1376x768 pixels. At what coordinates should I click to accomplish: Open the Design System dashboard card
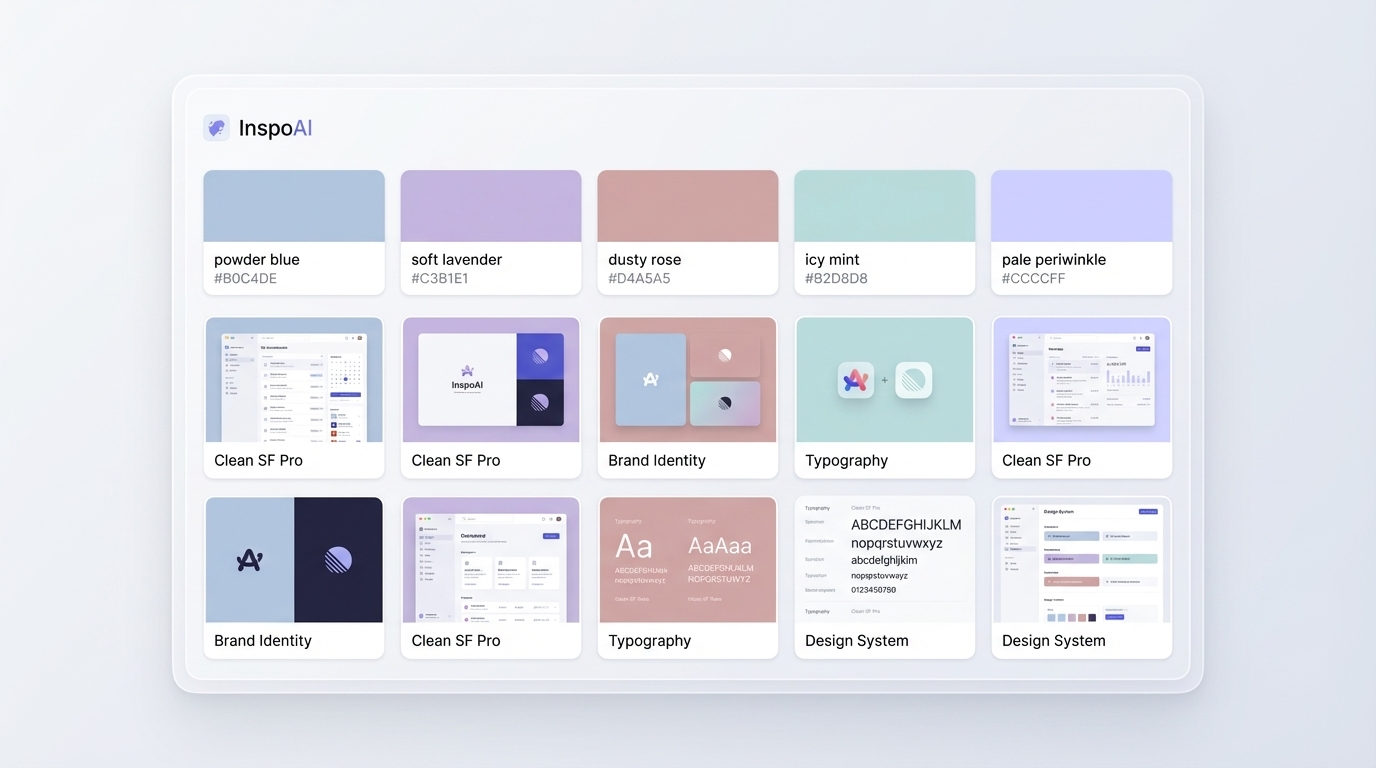(x=1081, y=560)
